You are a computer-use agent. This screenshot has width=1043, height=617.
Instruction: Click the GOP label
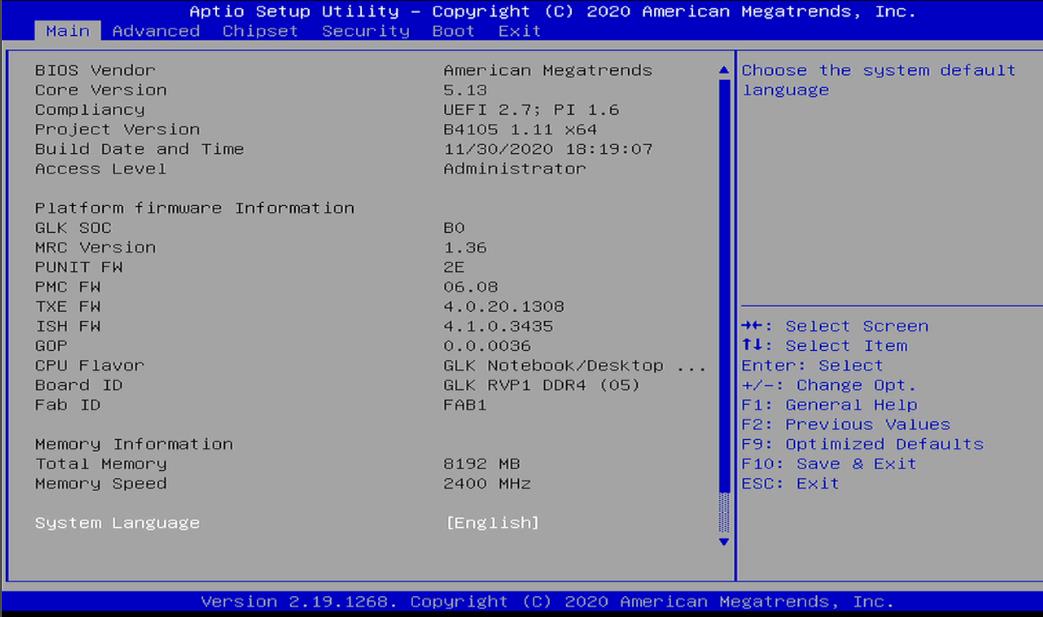(x=51, y=346)
